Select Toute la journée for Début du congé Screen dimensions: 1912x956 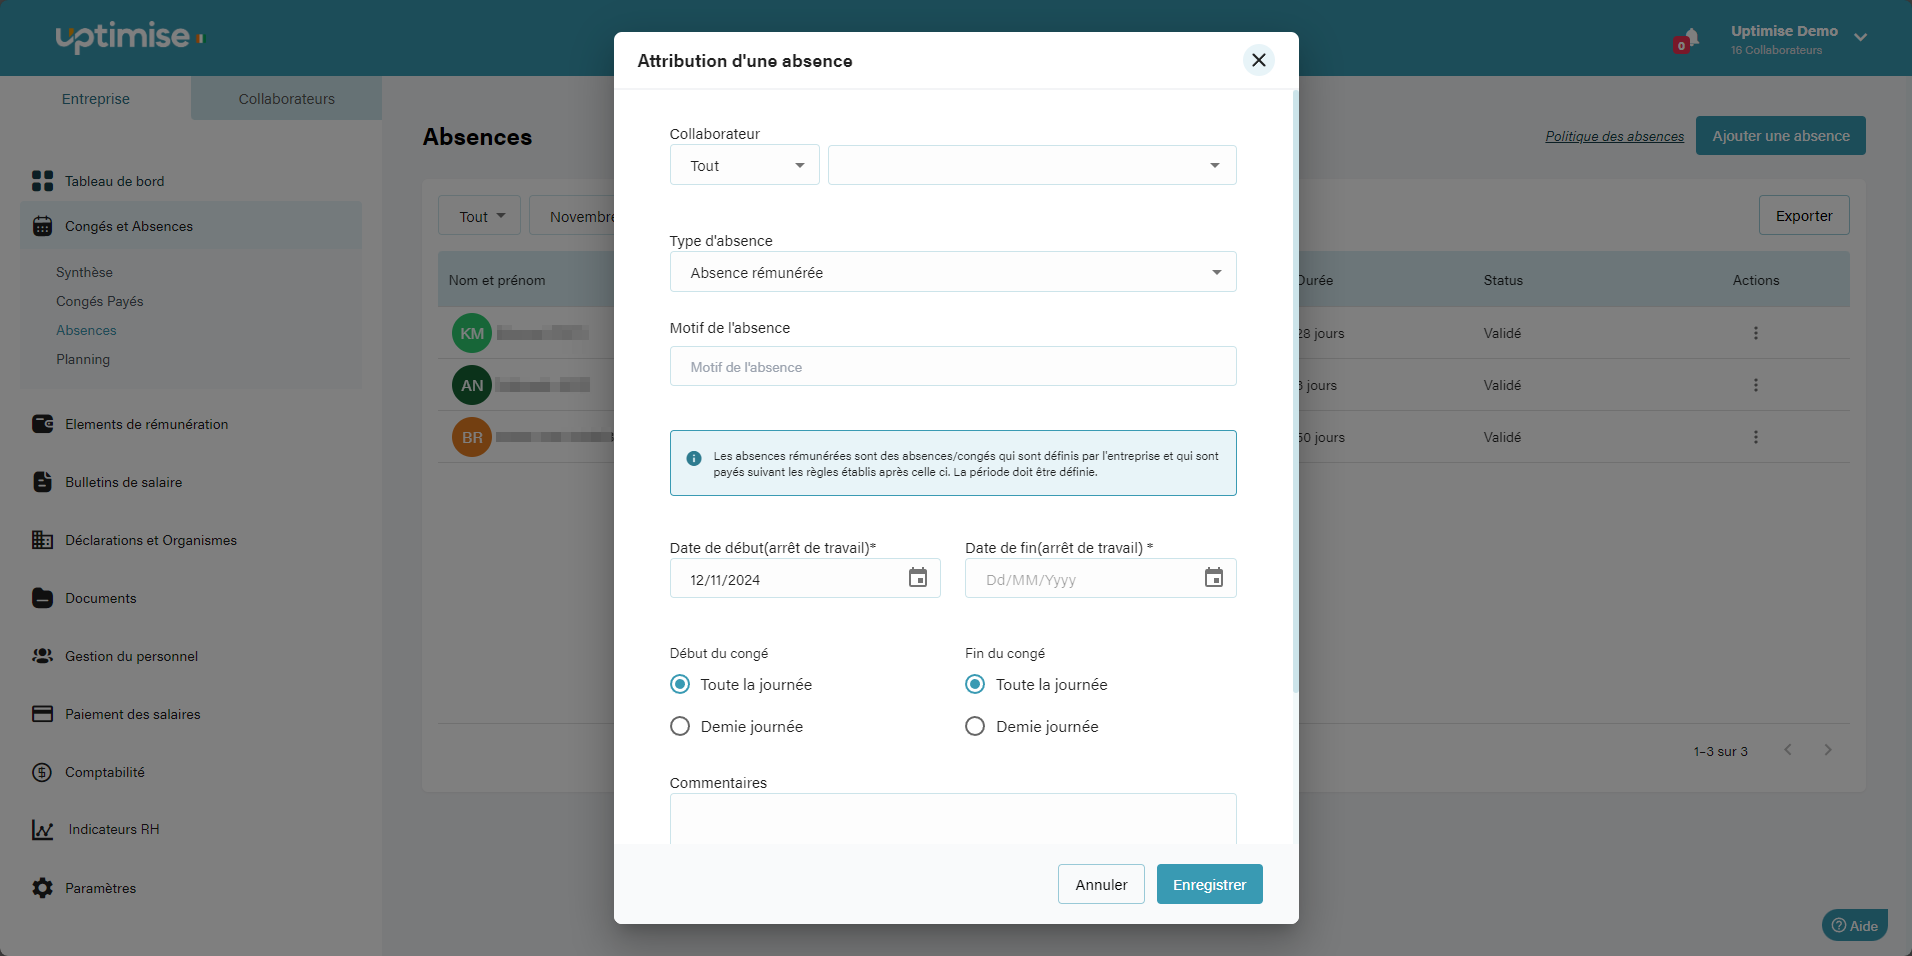680,684
